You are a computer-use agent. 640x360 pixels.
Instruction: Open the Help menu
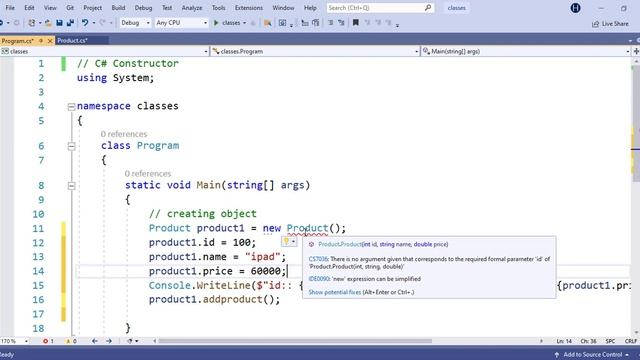point(310,8)
